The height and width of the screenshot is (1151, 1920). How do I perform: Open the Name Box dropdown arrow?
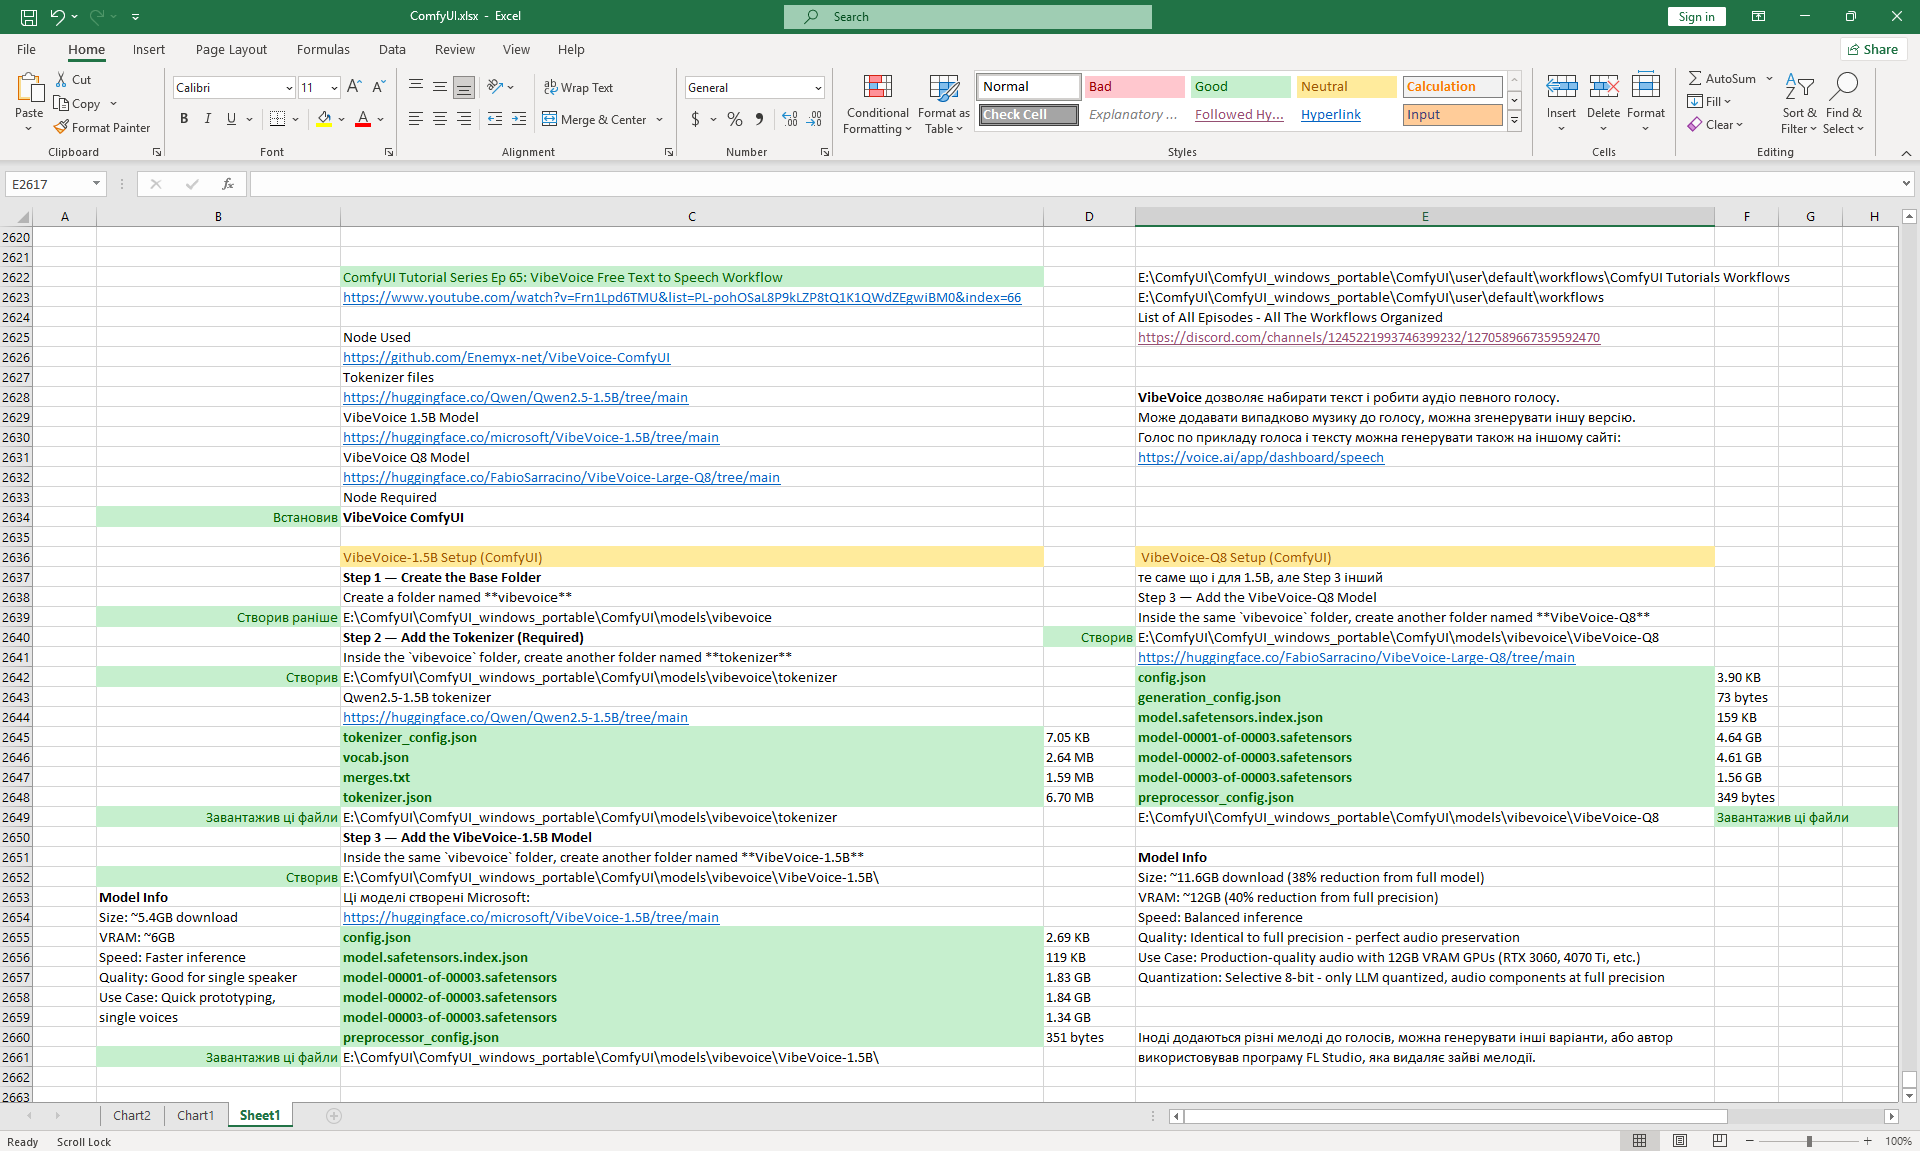[96, 184]
